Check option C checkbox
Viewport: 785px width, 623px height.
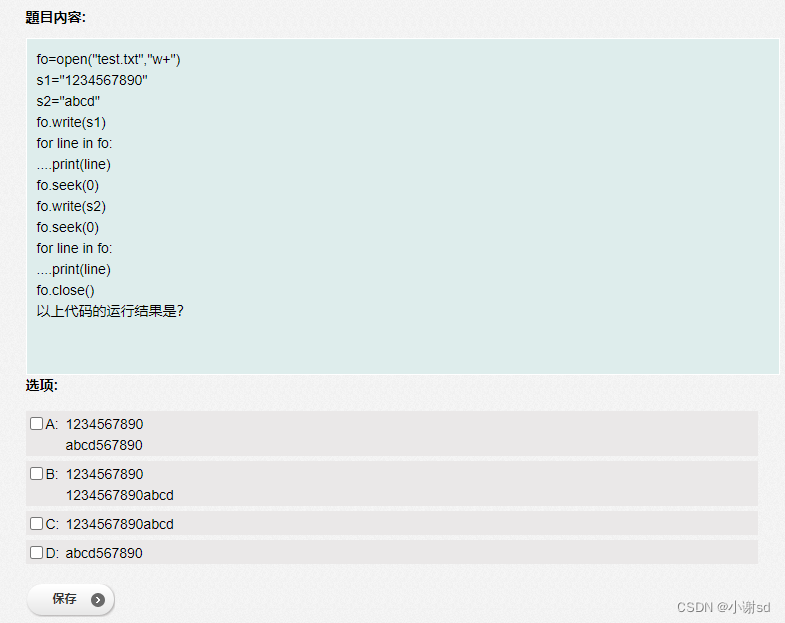point(37,523)
